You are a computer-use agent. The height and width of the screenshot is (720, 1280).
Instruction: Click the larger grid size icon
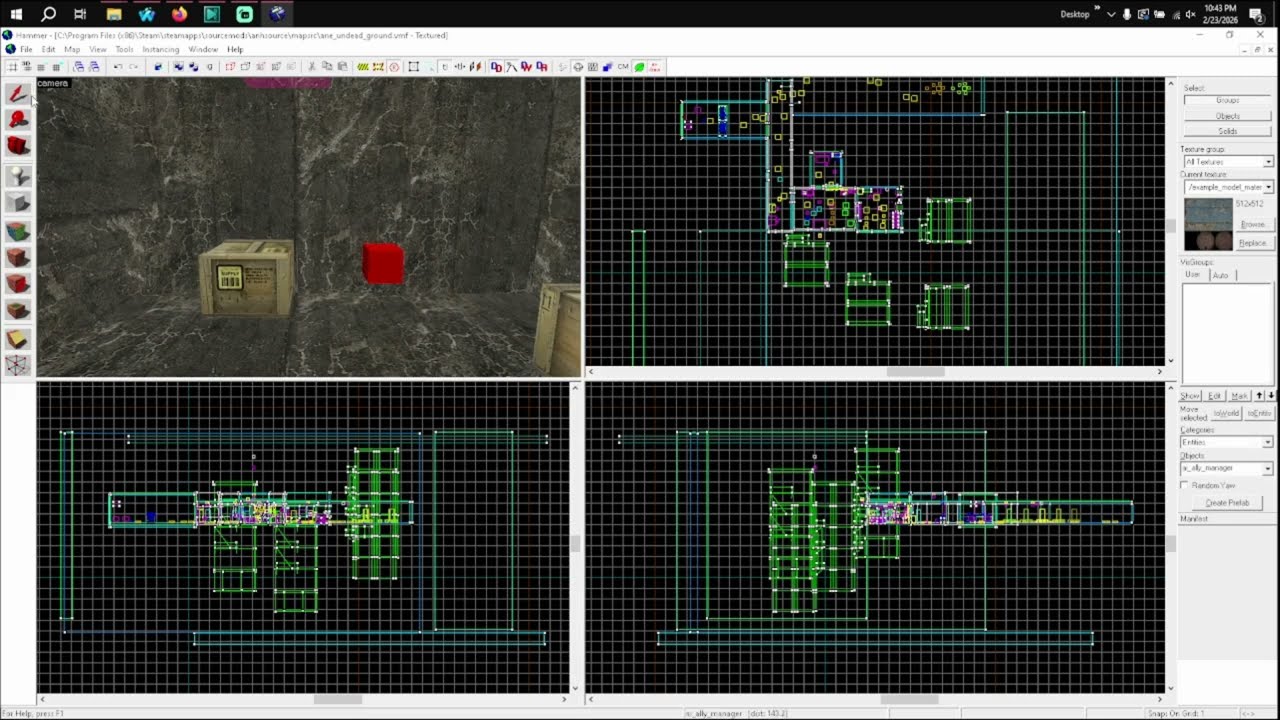[x=56, y=66]
